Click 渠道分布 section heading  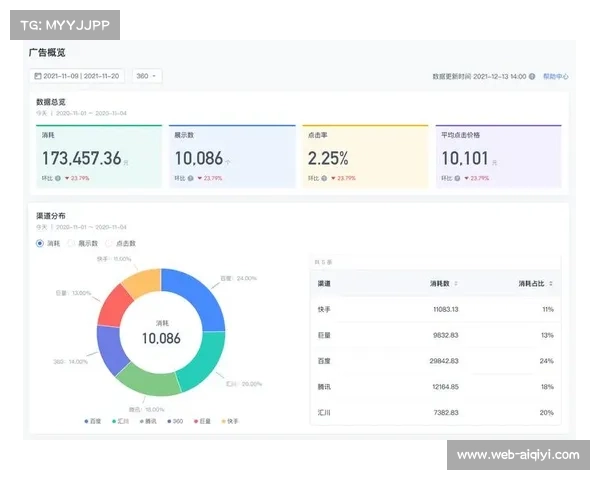click(x=51, y=216)
